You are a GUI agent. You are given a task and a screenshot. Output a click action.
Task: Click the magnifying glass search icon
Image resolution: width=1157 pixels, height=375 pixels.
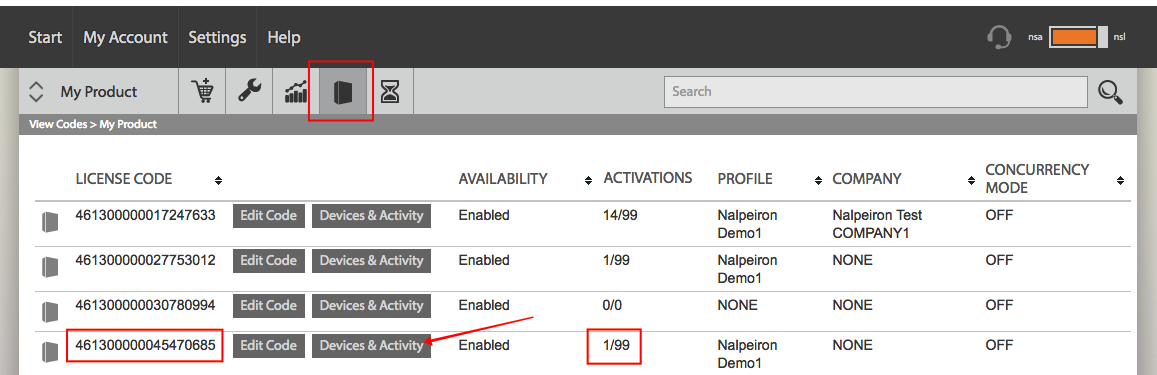(x=1111, y=92)
